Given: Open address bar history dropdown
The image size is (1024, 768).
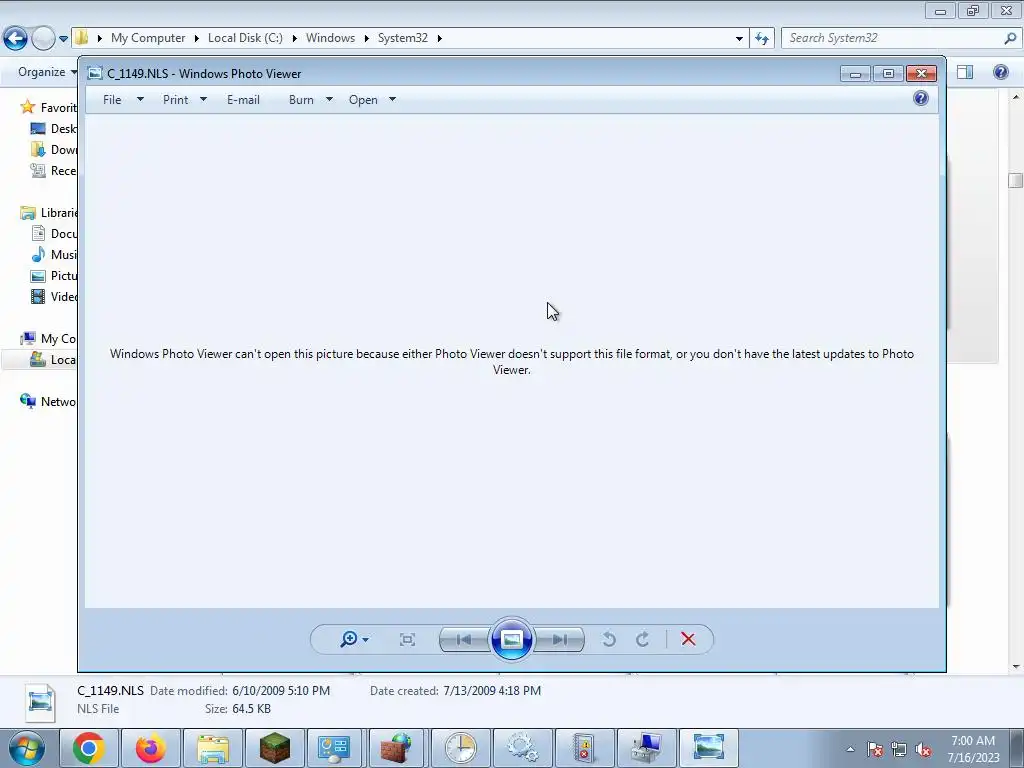Looking at the screenshot, I should (x=739, y=39).
